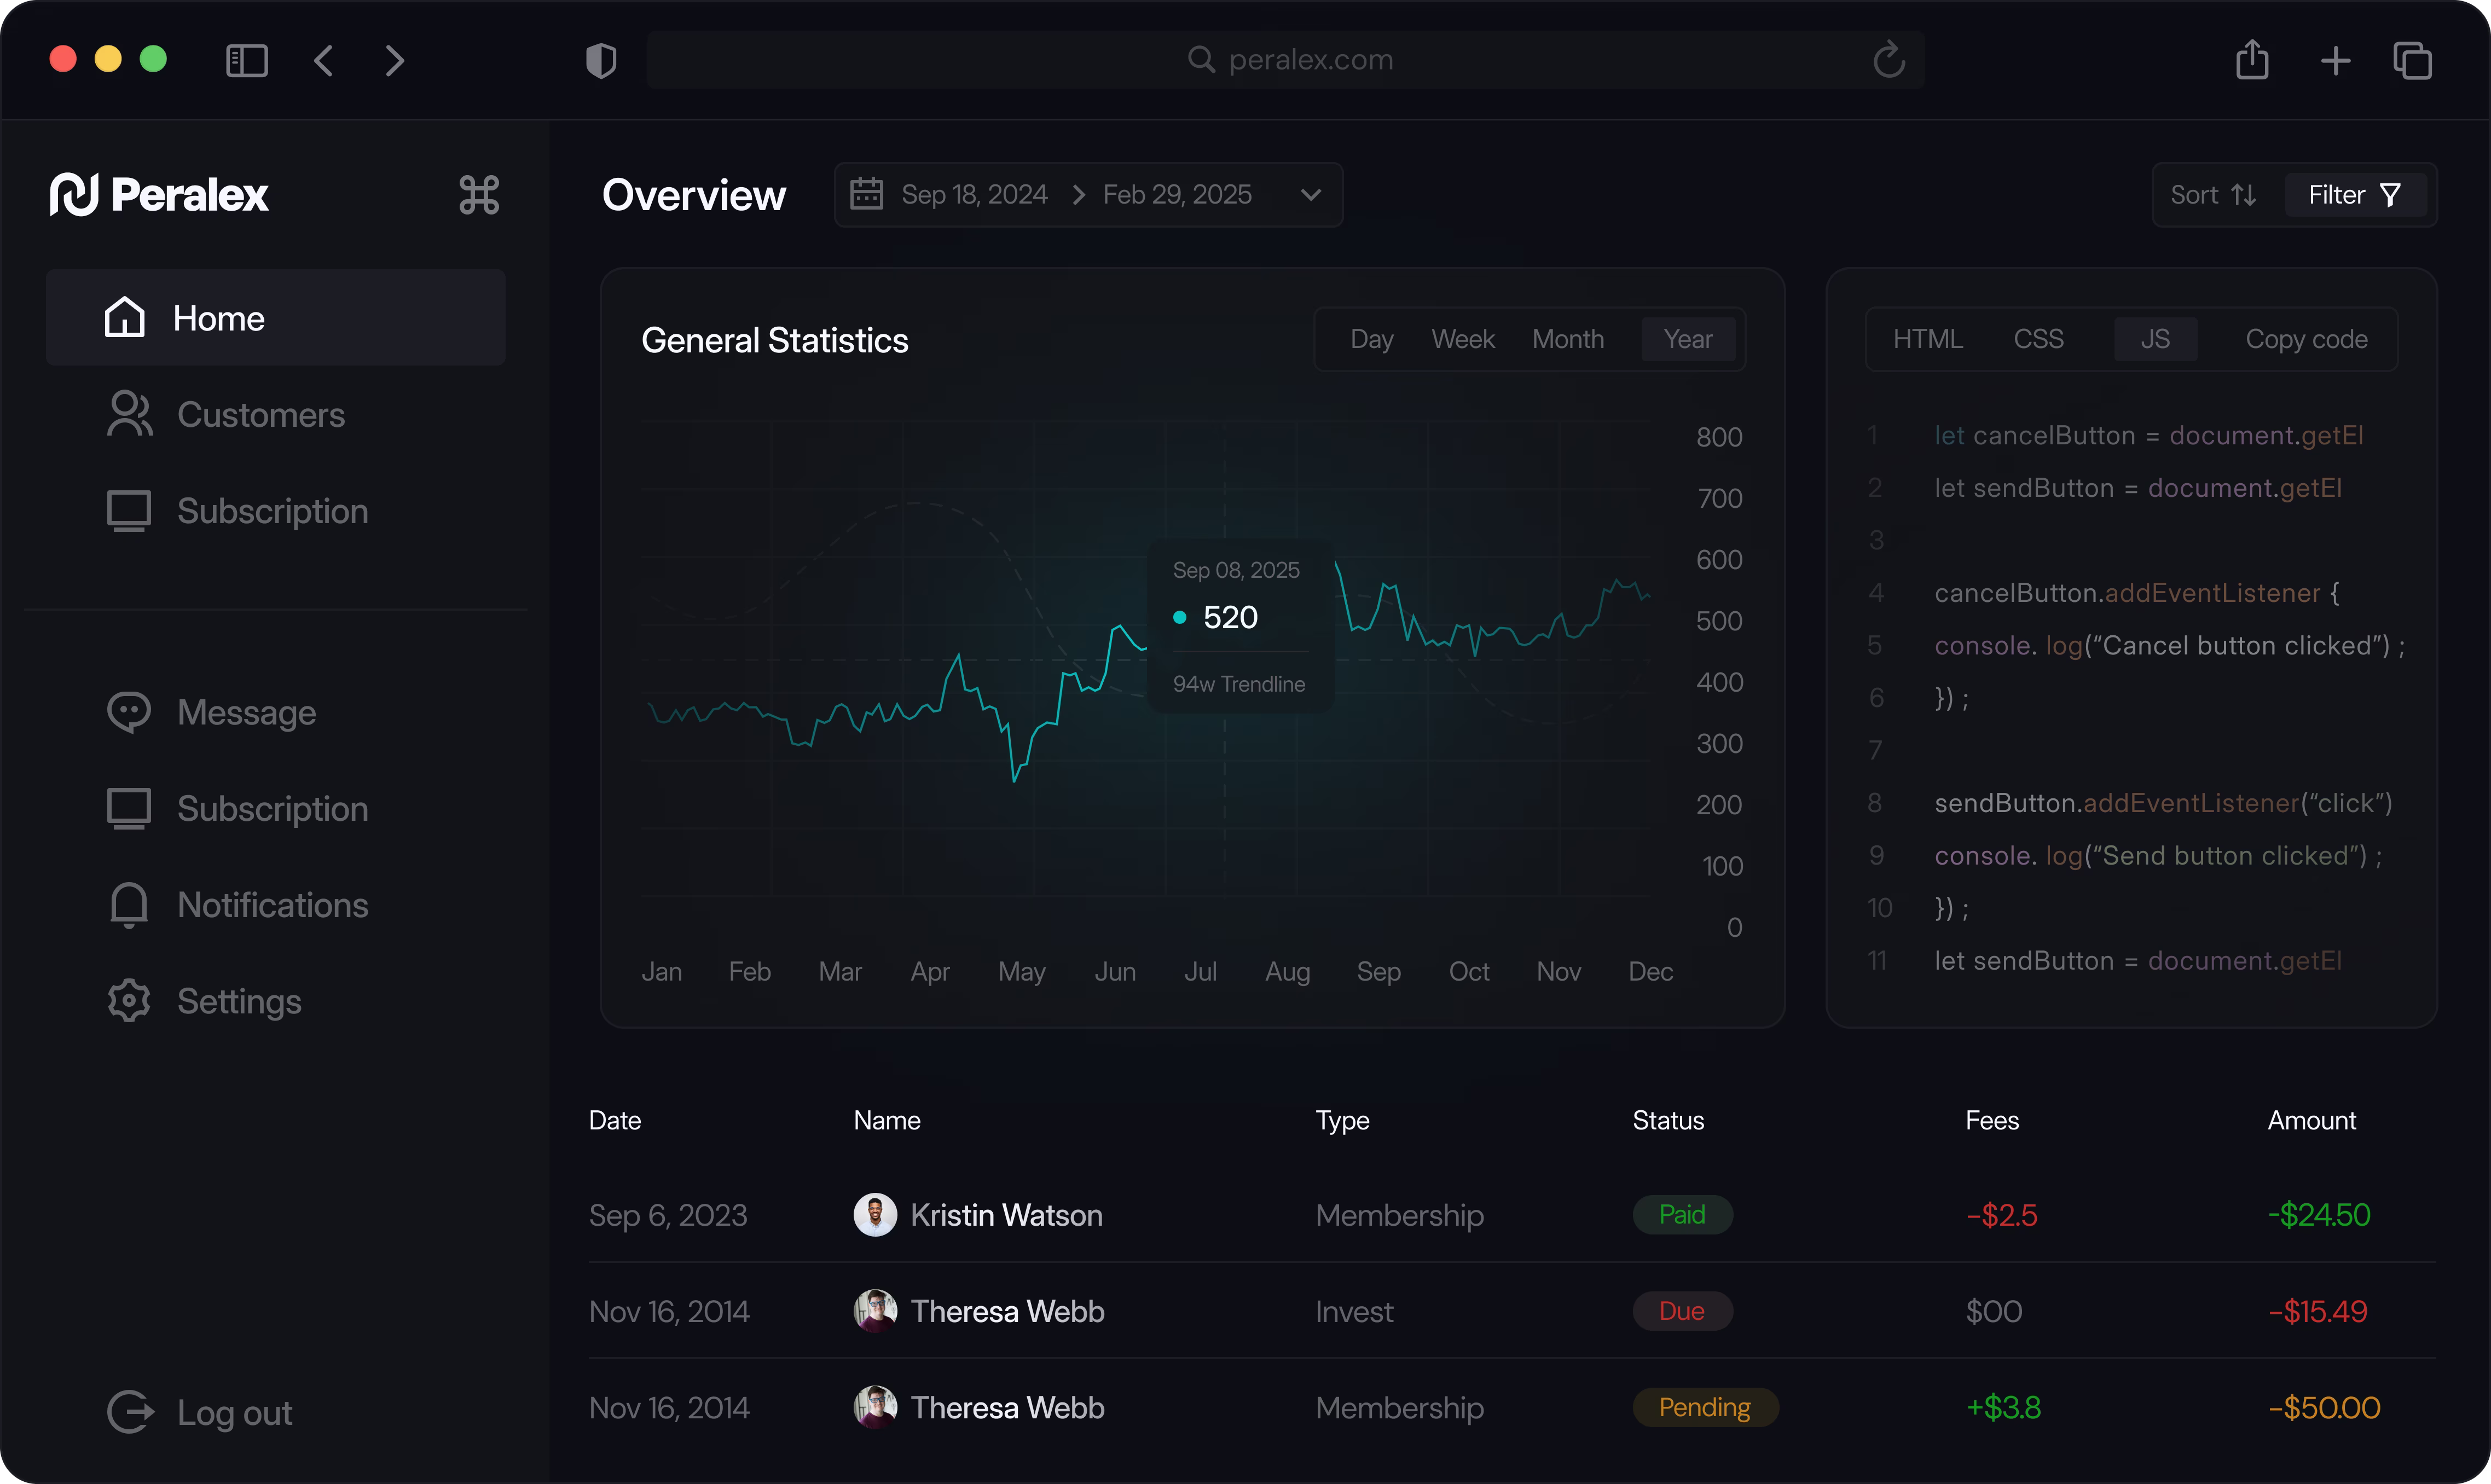2491x1484 pixels.
Task: Reload the page with refresh icon
Action: (x=1888, y=60)
